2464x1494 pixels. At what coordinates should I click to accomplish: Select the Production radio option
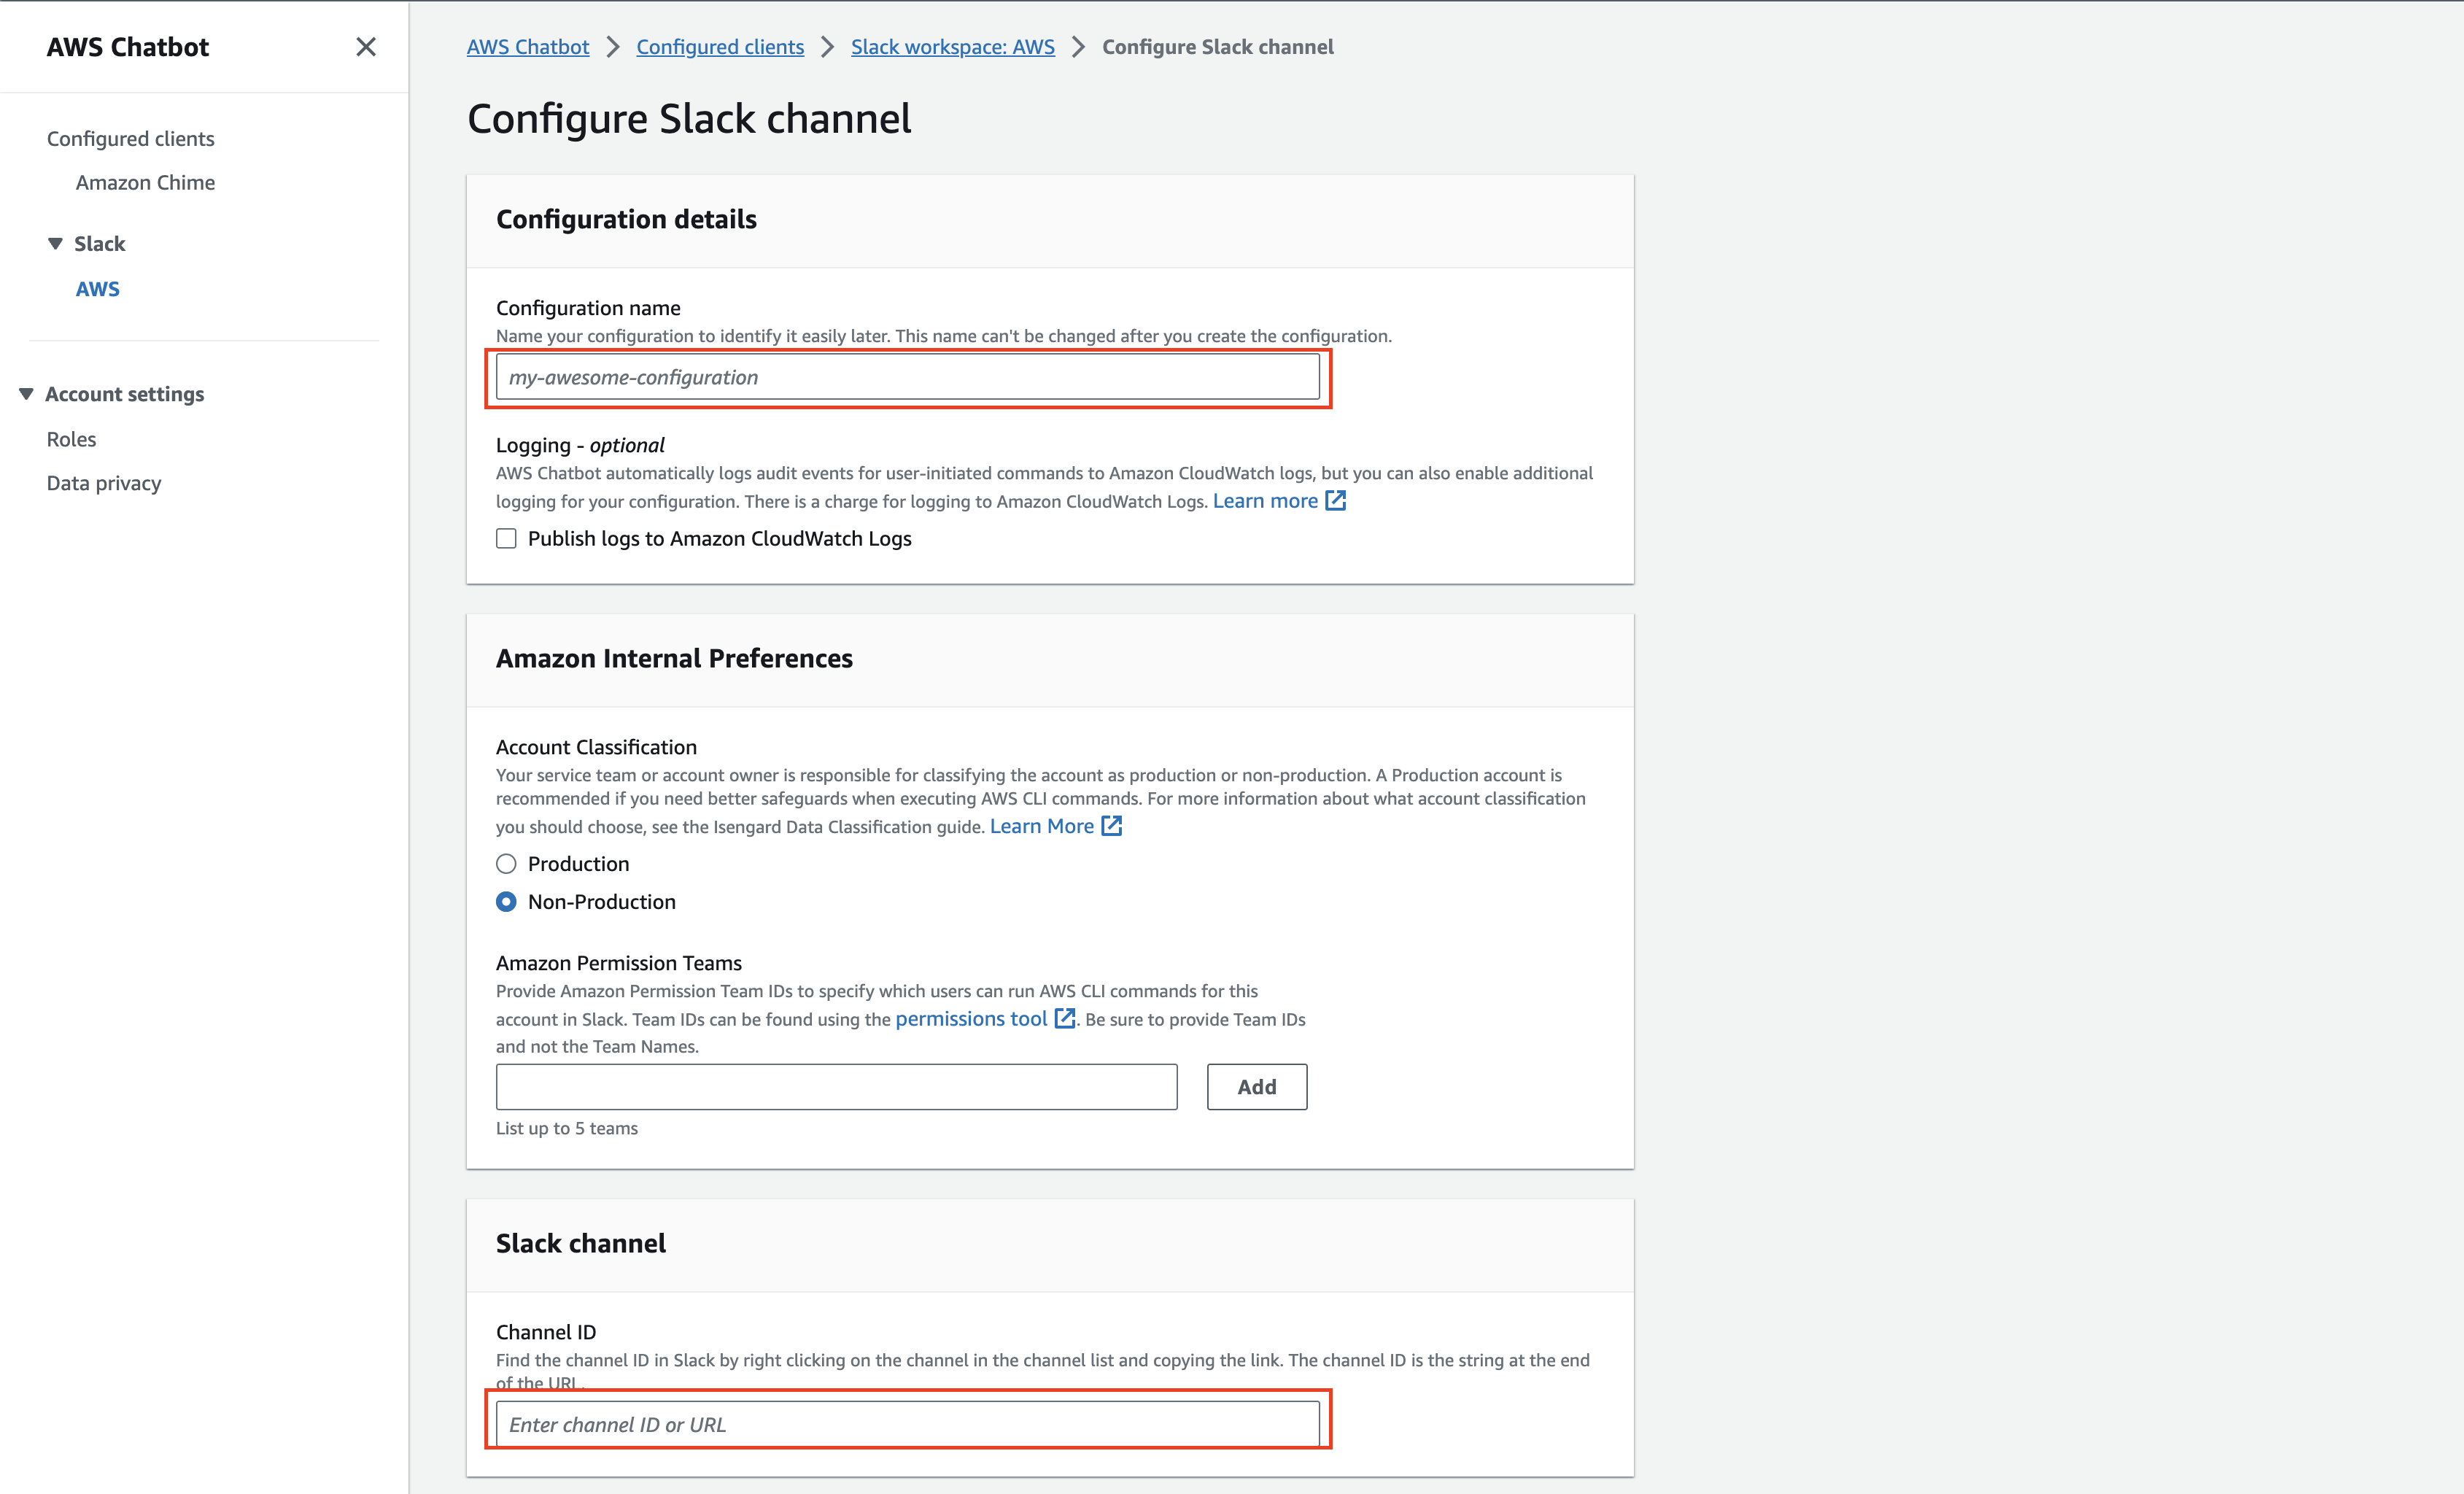[506, 864]
